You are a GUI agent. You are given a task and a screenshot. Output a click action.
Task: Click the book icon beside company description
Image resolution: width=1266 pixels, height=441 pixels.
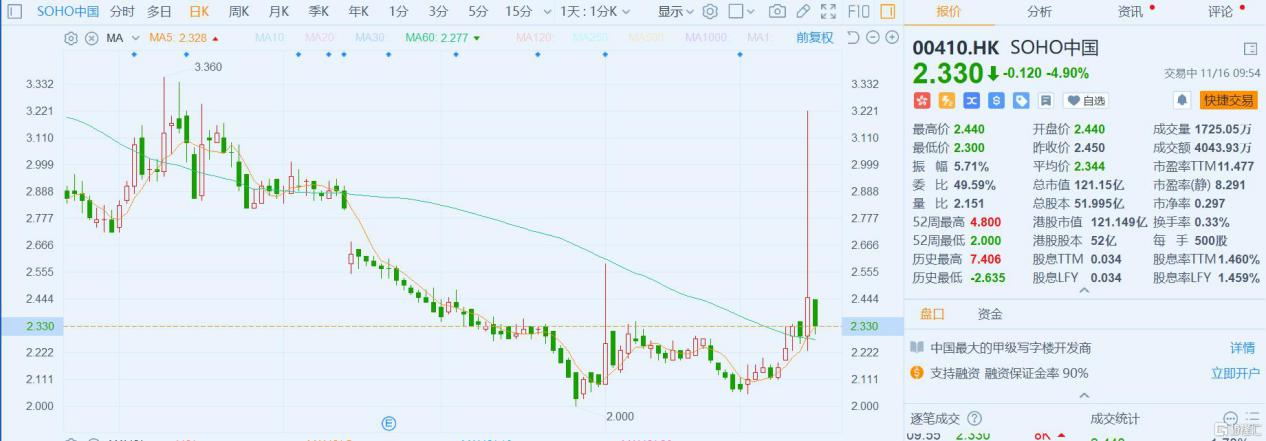pyautogui.click(x=917, y=348)
